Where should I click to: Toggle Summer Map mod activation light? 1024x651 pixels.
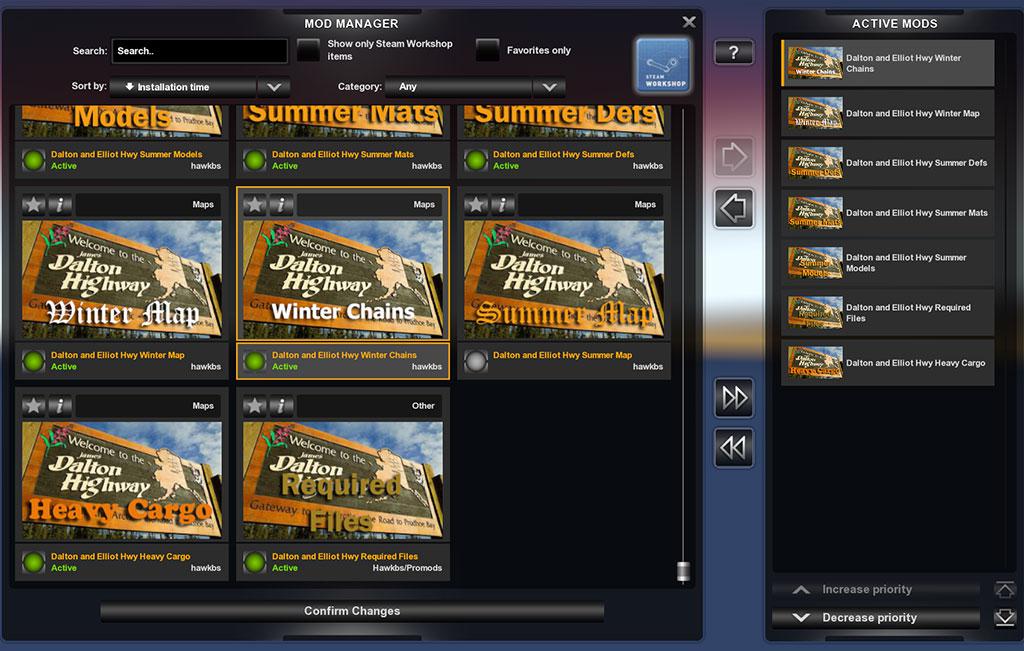coord(476,361)
